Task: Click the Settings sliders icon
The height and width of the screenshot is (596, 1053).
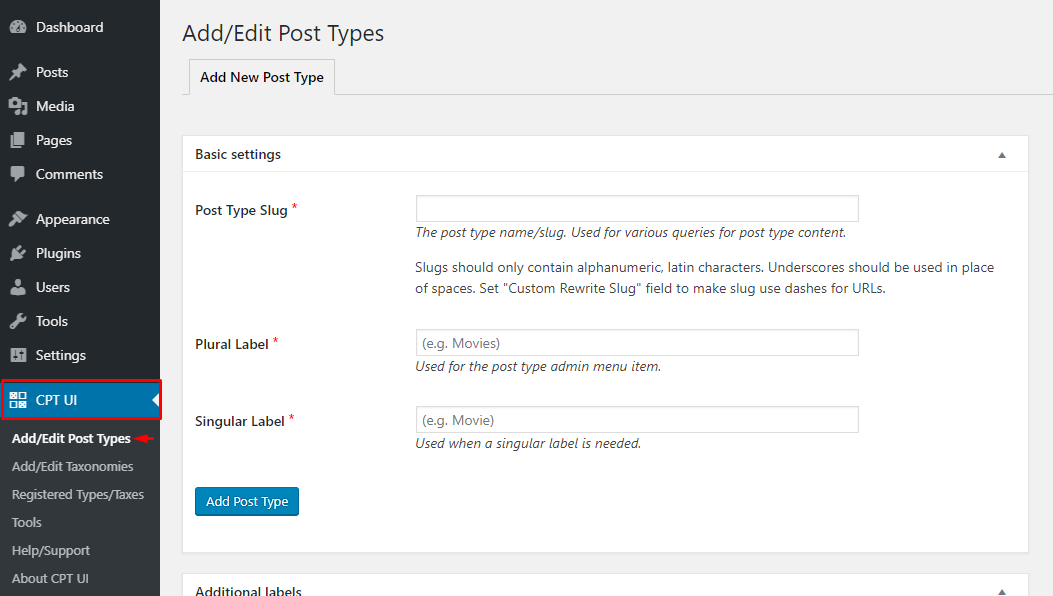Action: click(18, 356)
